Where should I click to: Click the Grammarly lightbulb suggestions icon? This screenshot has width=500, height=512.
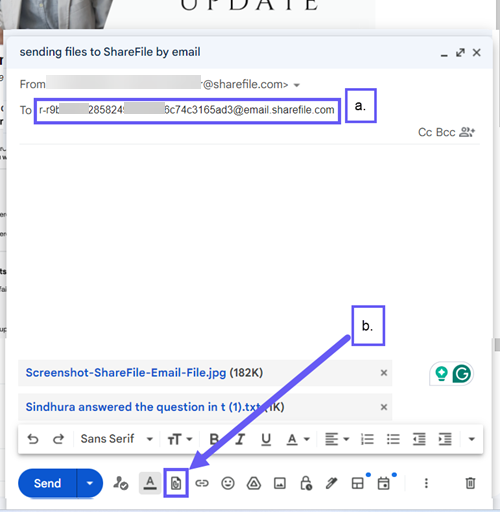click(441, 373)
